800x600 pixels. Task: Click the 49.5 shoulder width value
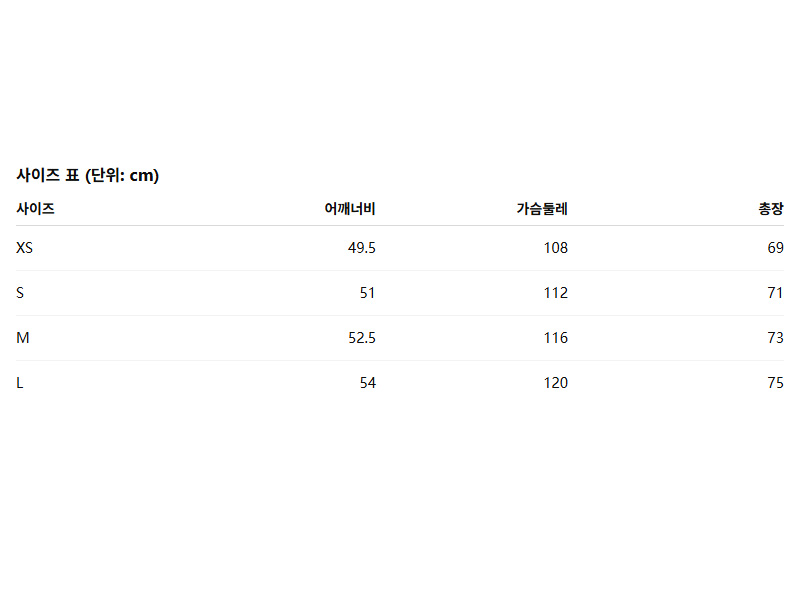pyautogui.click(x=362, y=248)
